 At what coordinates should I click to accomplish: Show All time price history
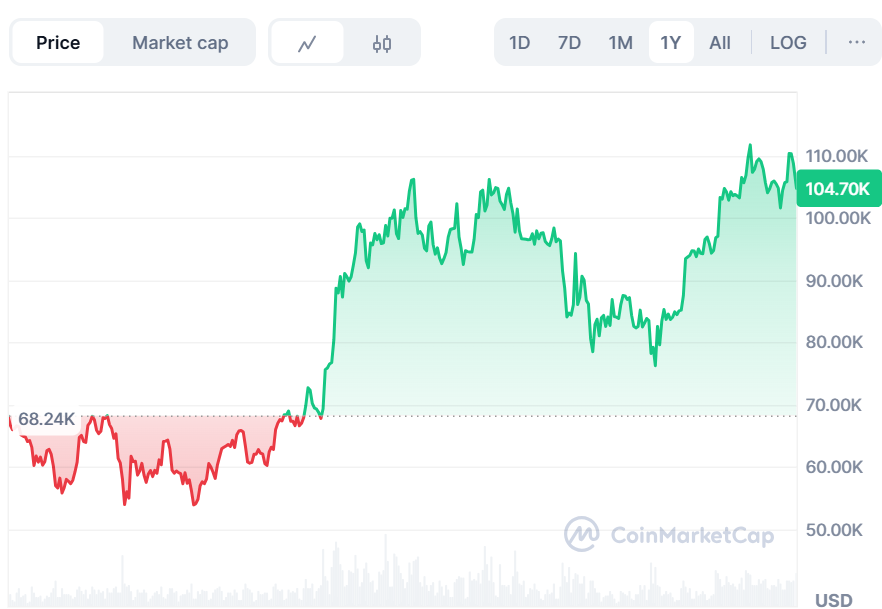pos(720,43)
